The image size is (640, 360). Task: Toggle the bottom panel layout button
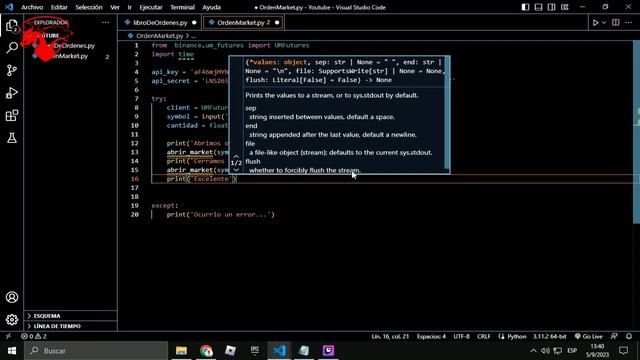538,7
